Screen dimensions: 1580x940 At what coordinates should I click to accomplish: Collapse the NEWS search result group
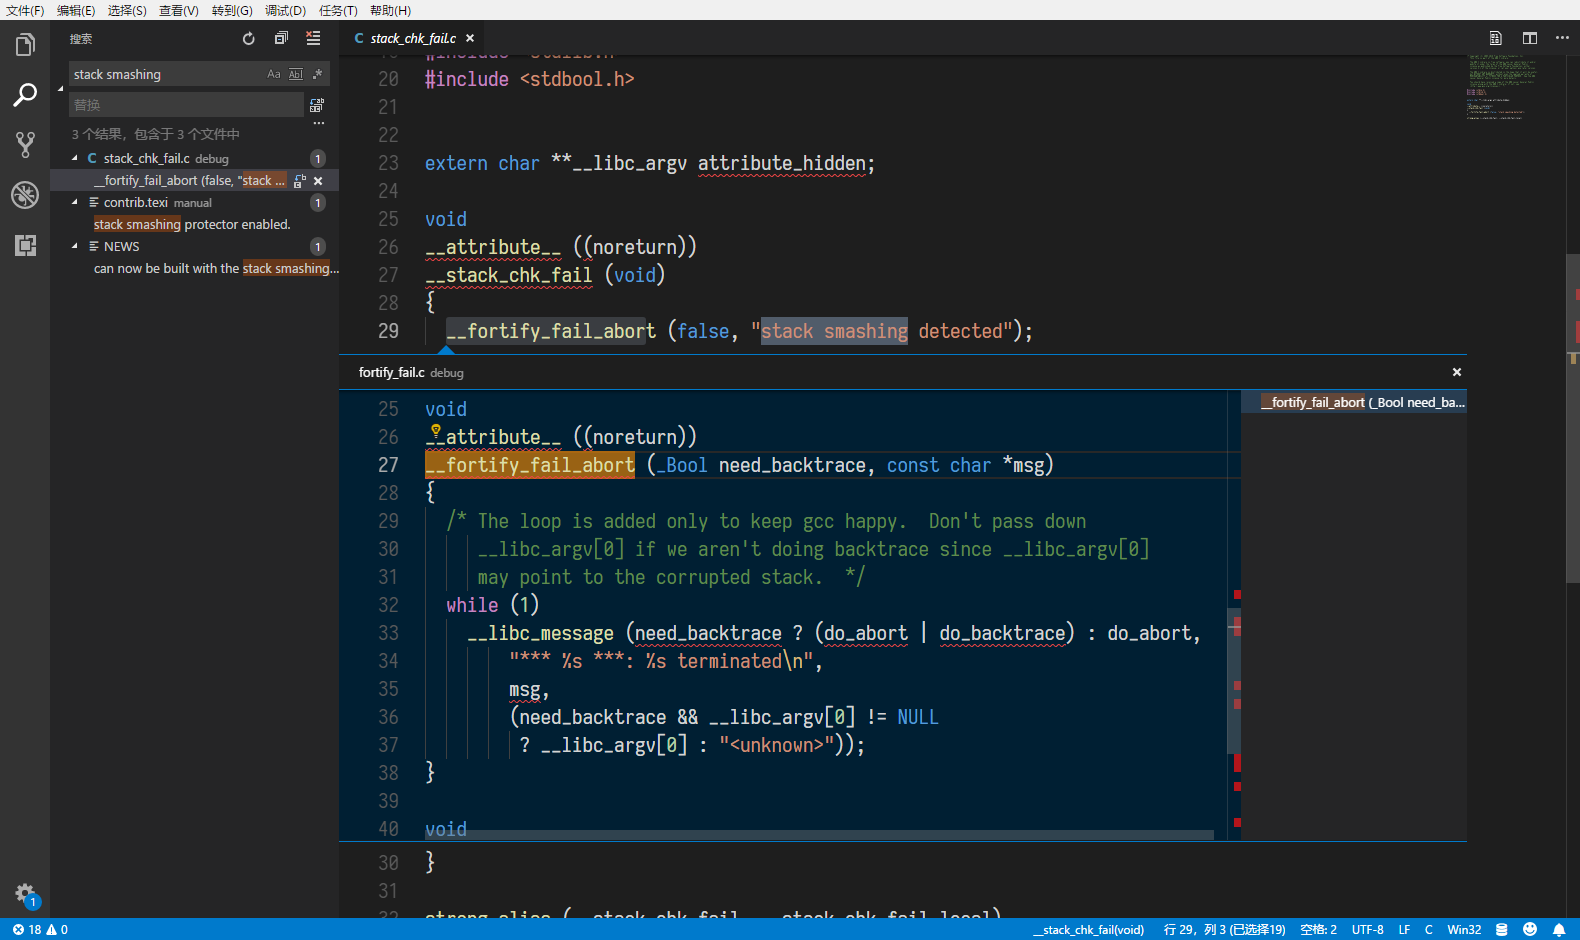coord(75,246)
